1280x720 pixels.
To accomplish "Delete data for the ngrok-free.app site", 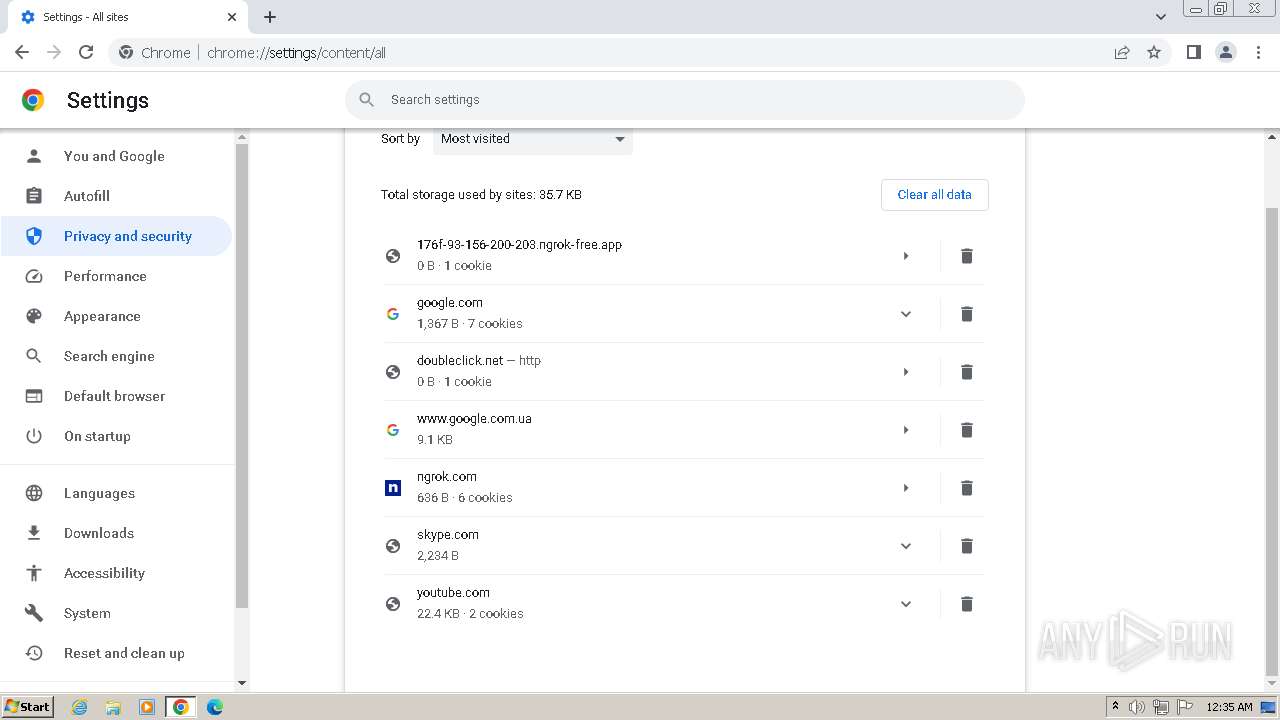I will coord(966,256).
